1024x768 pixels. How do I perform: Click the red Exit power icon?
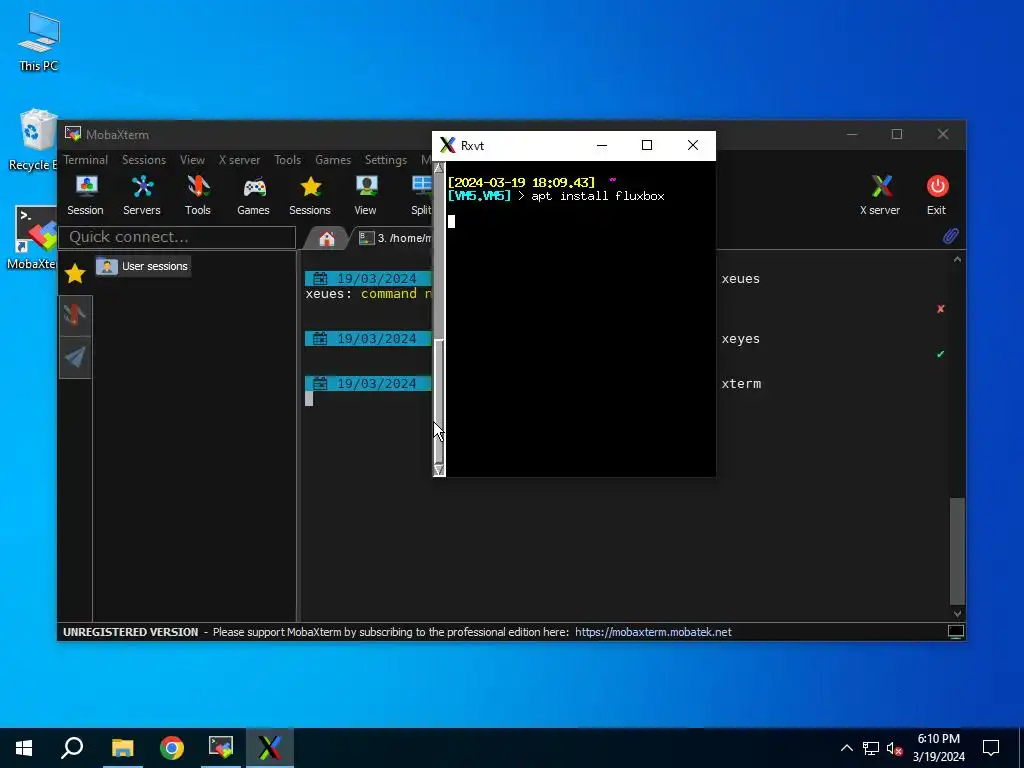pos(937,195)
